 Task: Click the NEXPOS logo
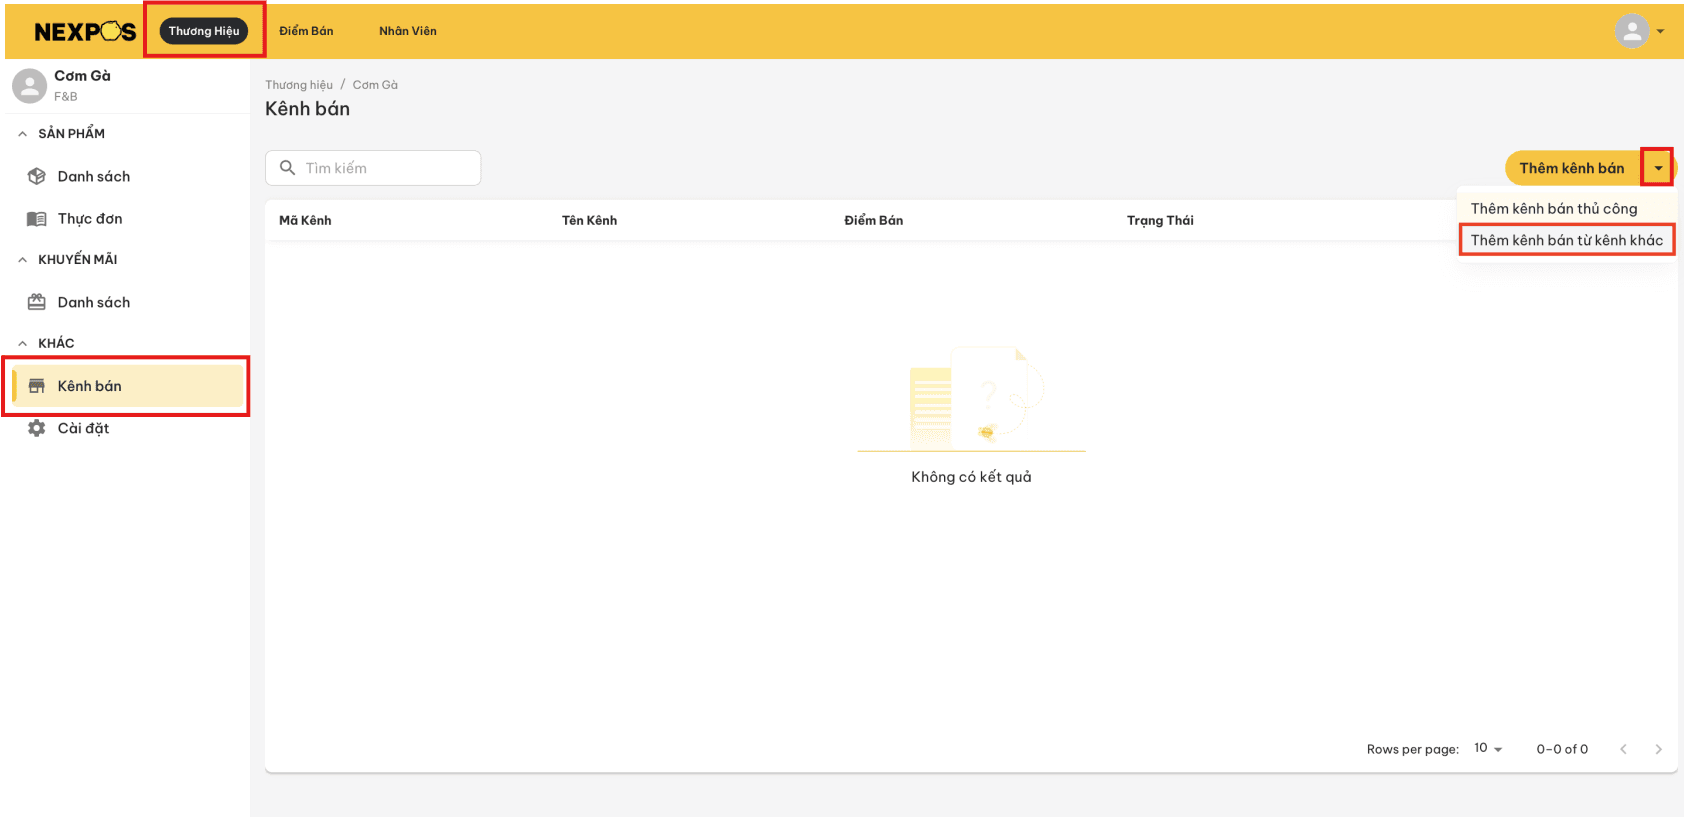pyautogui.click(x=85, y=32)
